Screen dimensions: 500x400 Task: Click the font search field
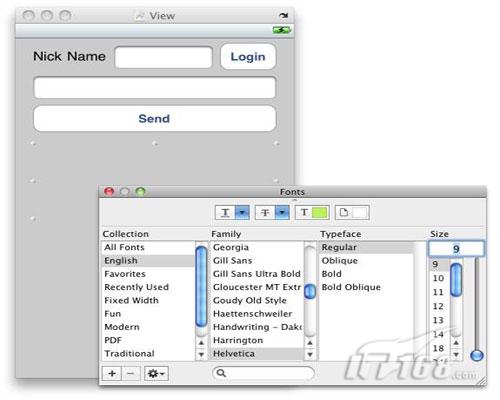(x=263, y=373)
